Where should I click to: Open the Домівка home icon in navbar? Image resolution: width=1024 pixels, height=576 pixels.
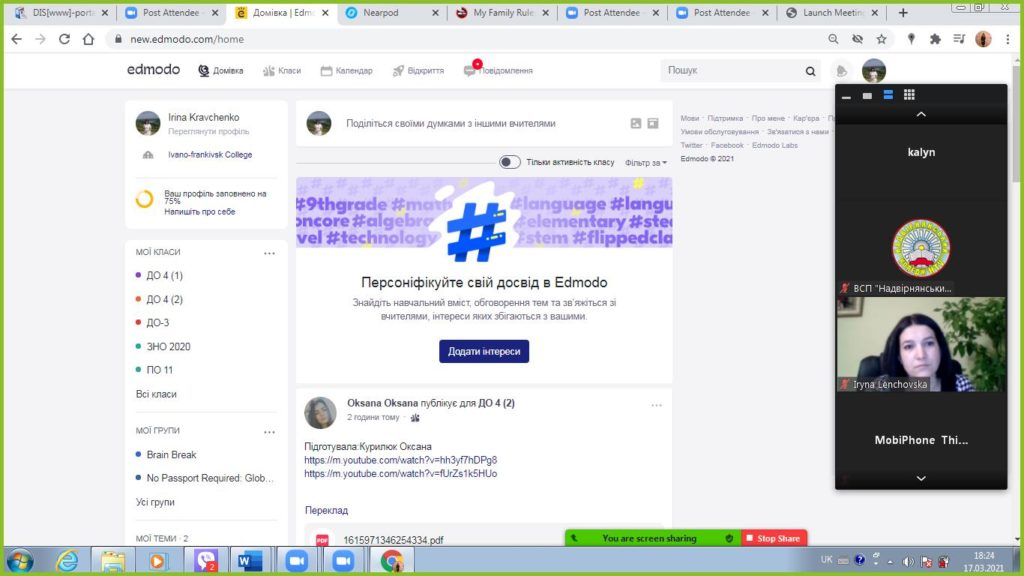[x=204, y=71]
